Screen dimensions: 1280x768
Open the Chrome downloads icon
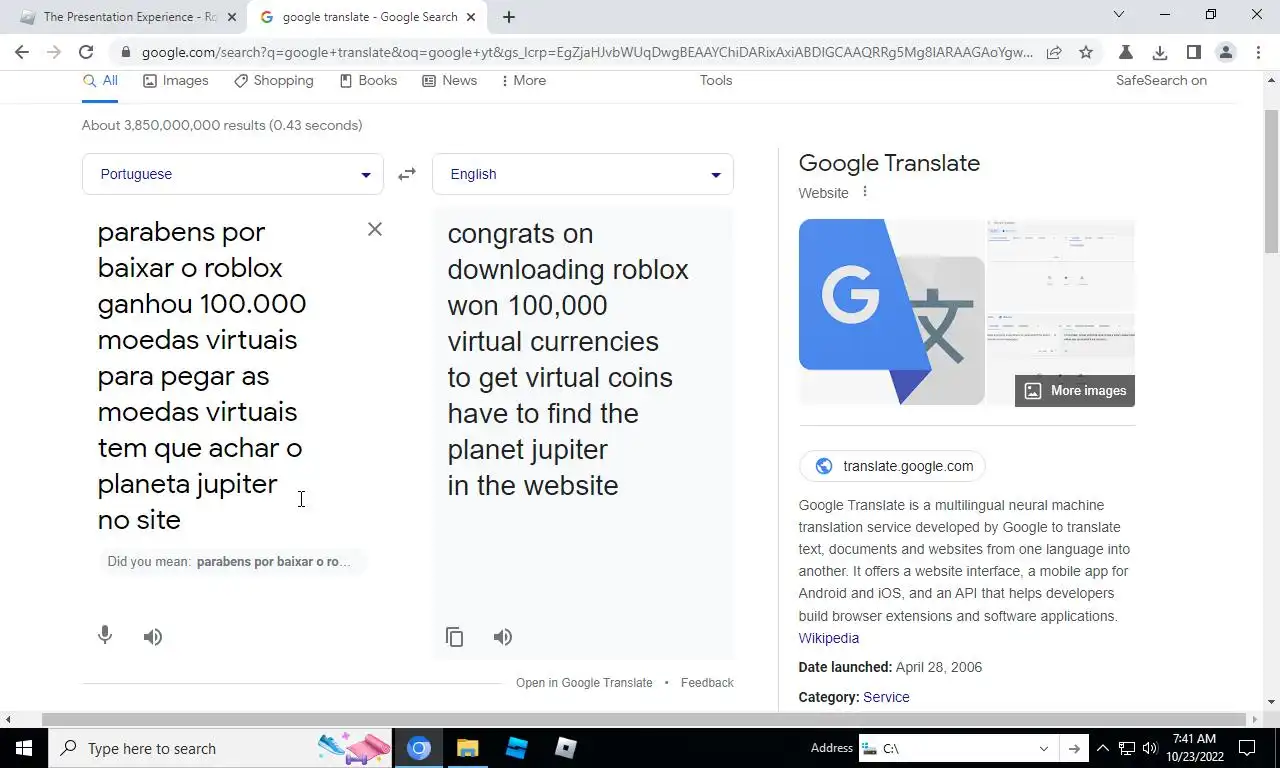pos(1160,52)
